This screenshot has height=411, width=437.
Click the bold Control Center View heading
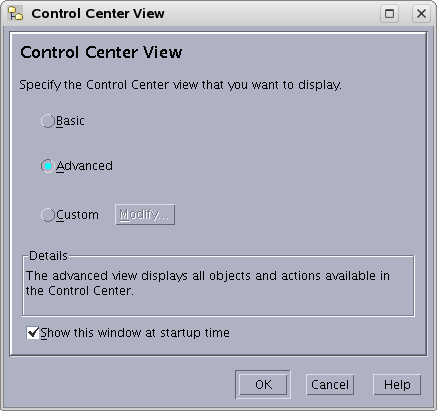click(101, 52)
